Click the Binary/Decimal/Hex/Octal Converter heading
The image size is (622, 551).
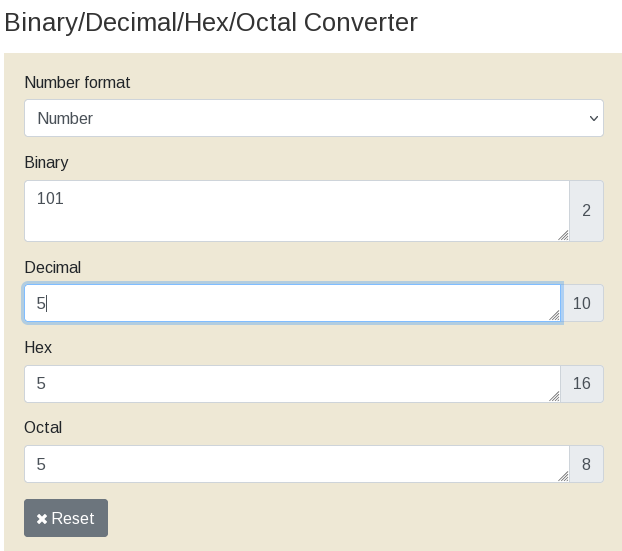point(211,22)
